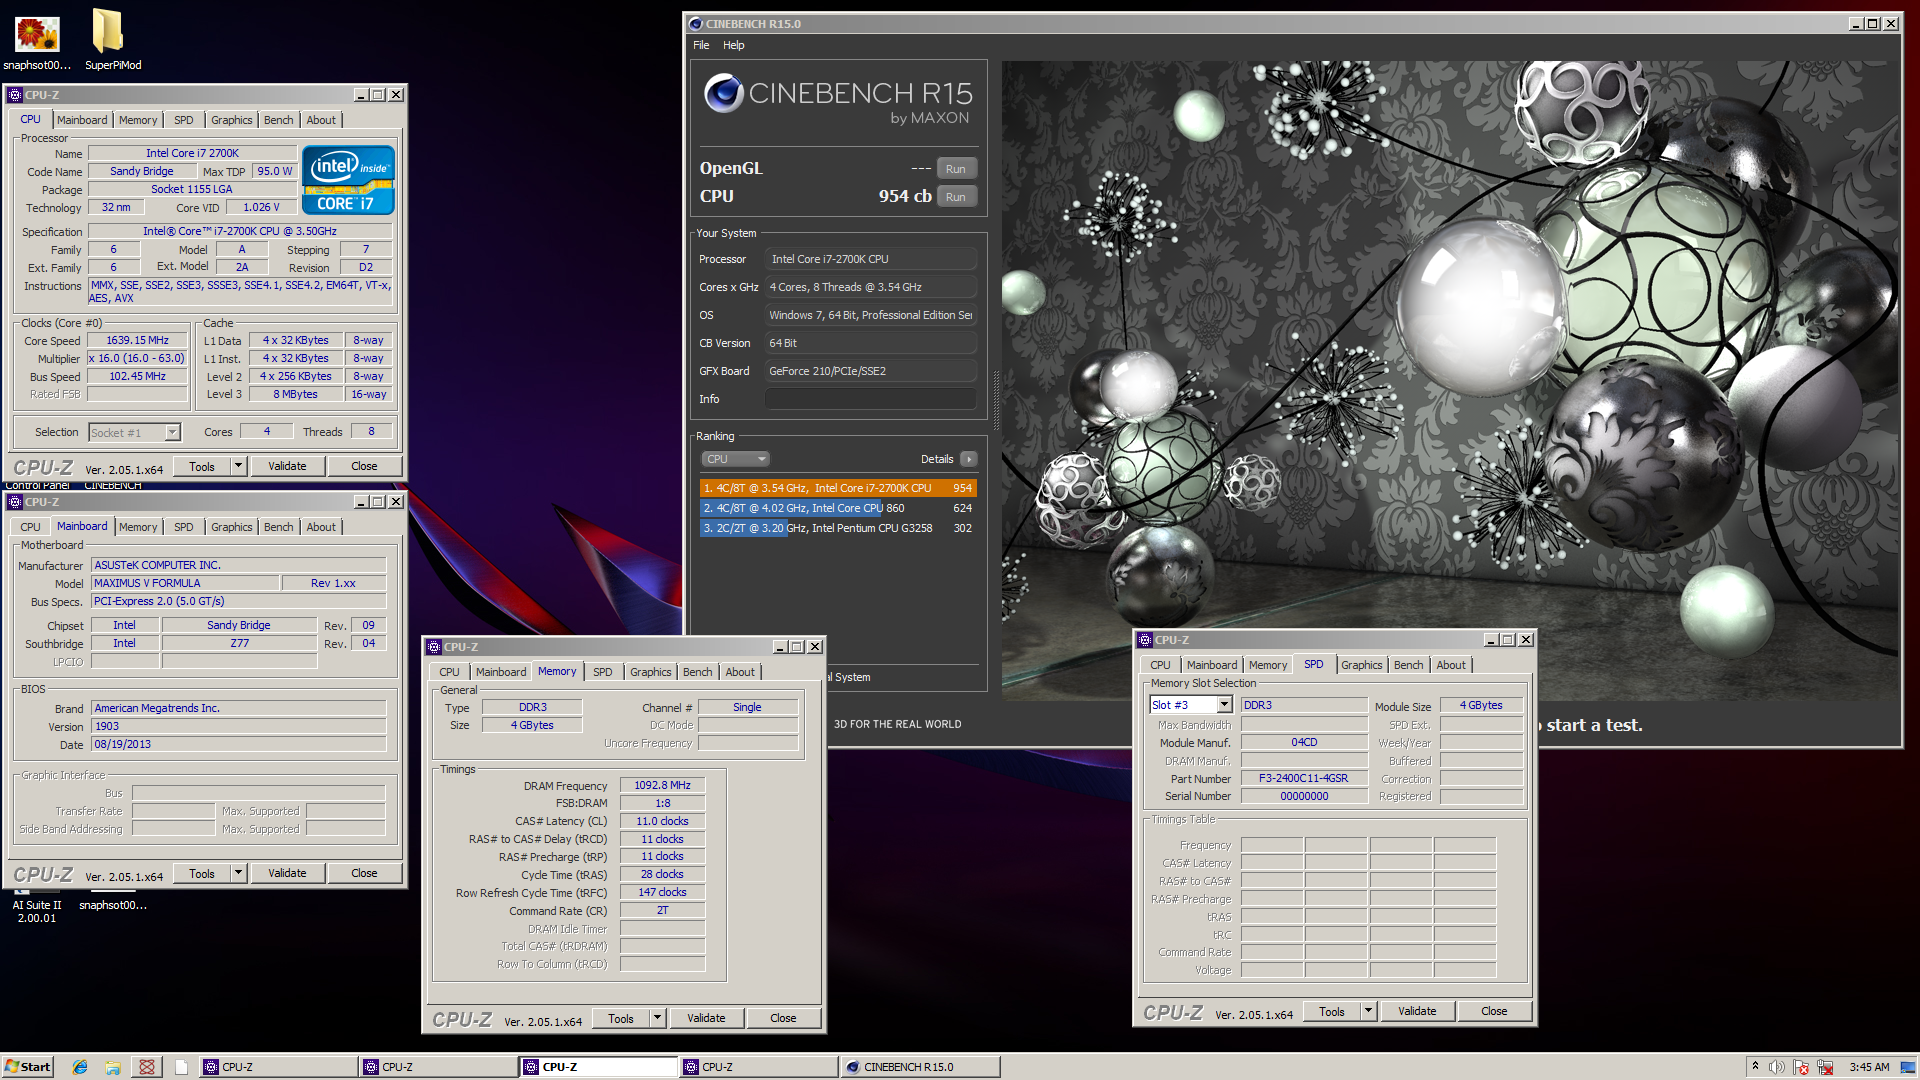Switch to the Graphics tab in the Mainboard CPU-Z window
1920x1080 pixels.
(x=232, y=527)
